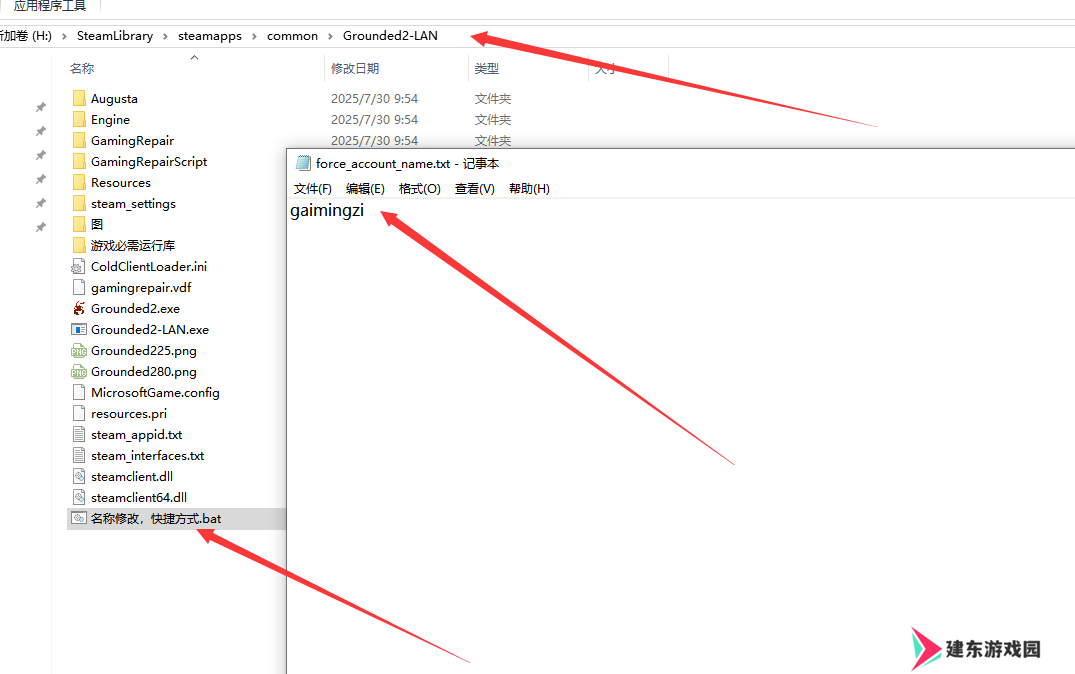This screenshot has width=1075, height=674.
Task: Select the 名称修改，快捷方式.bat file name
Action: coord(156,518)
